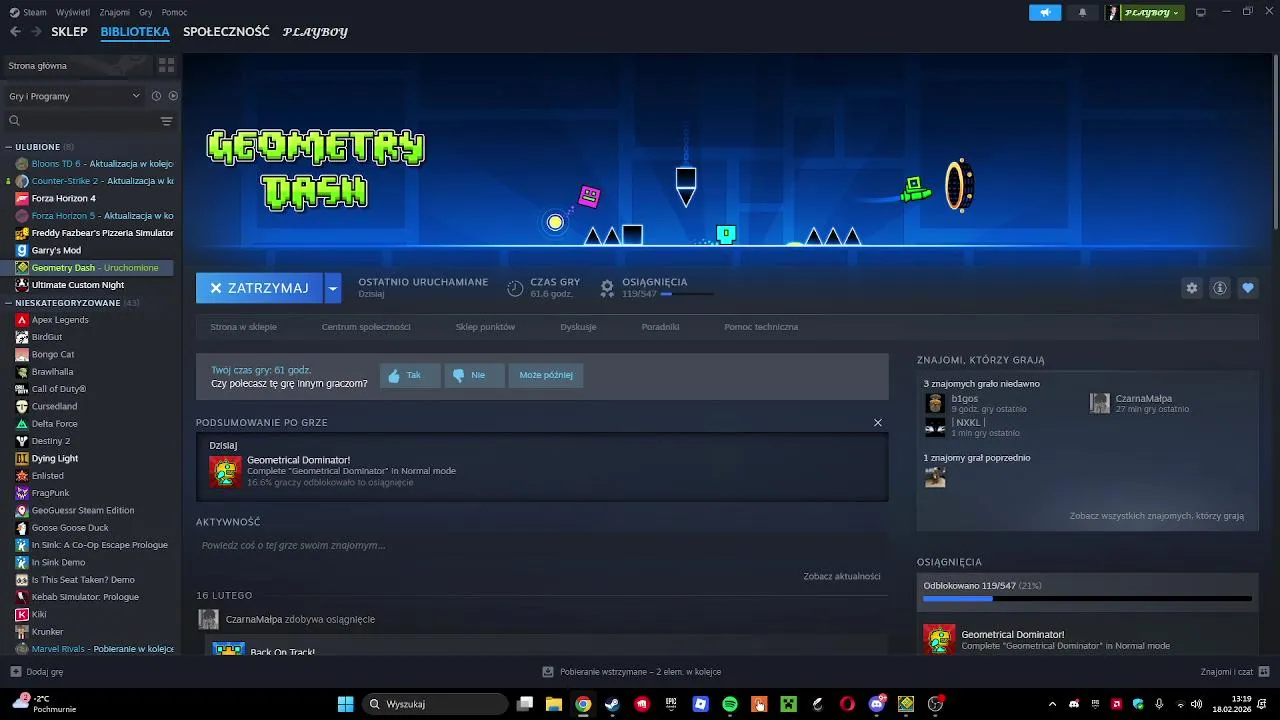Open Znajomi i czat panel
The width and height of the screenshot is (1280, 720).
pyautogui.click(x=1235, y=672)
